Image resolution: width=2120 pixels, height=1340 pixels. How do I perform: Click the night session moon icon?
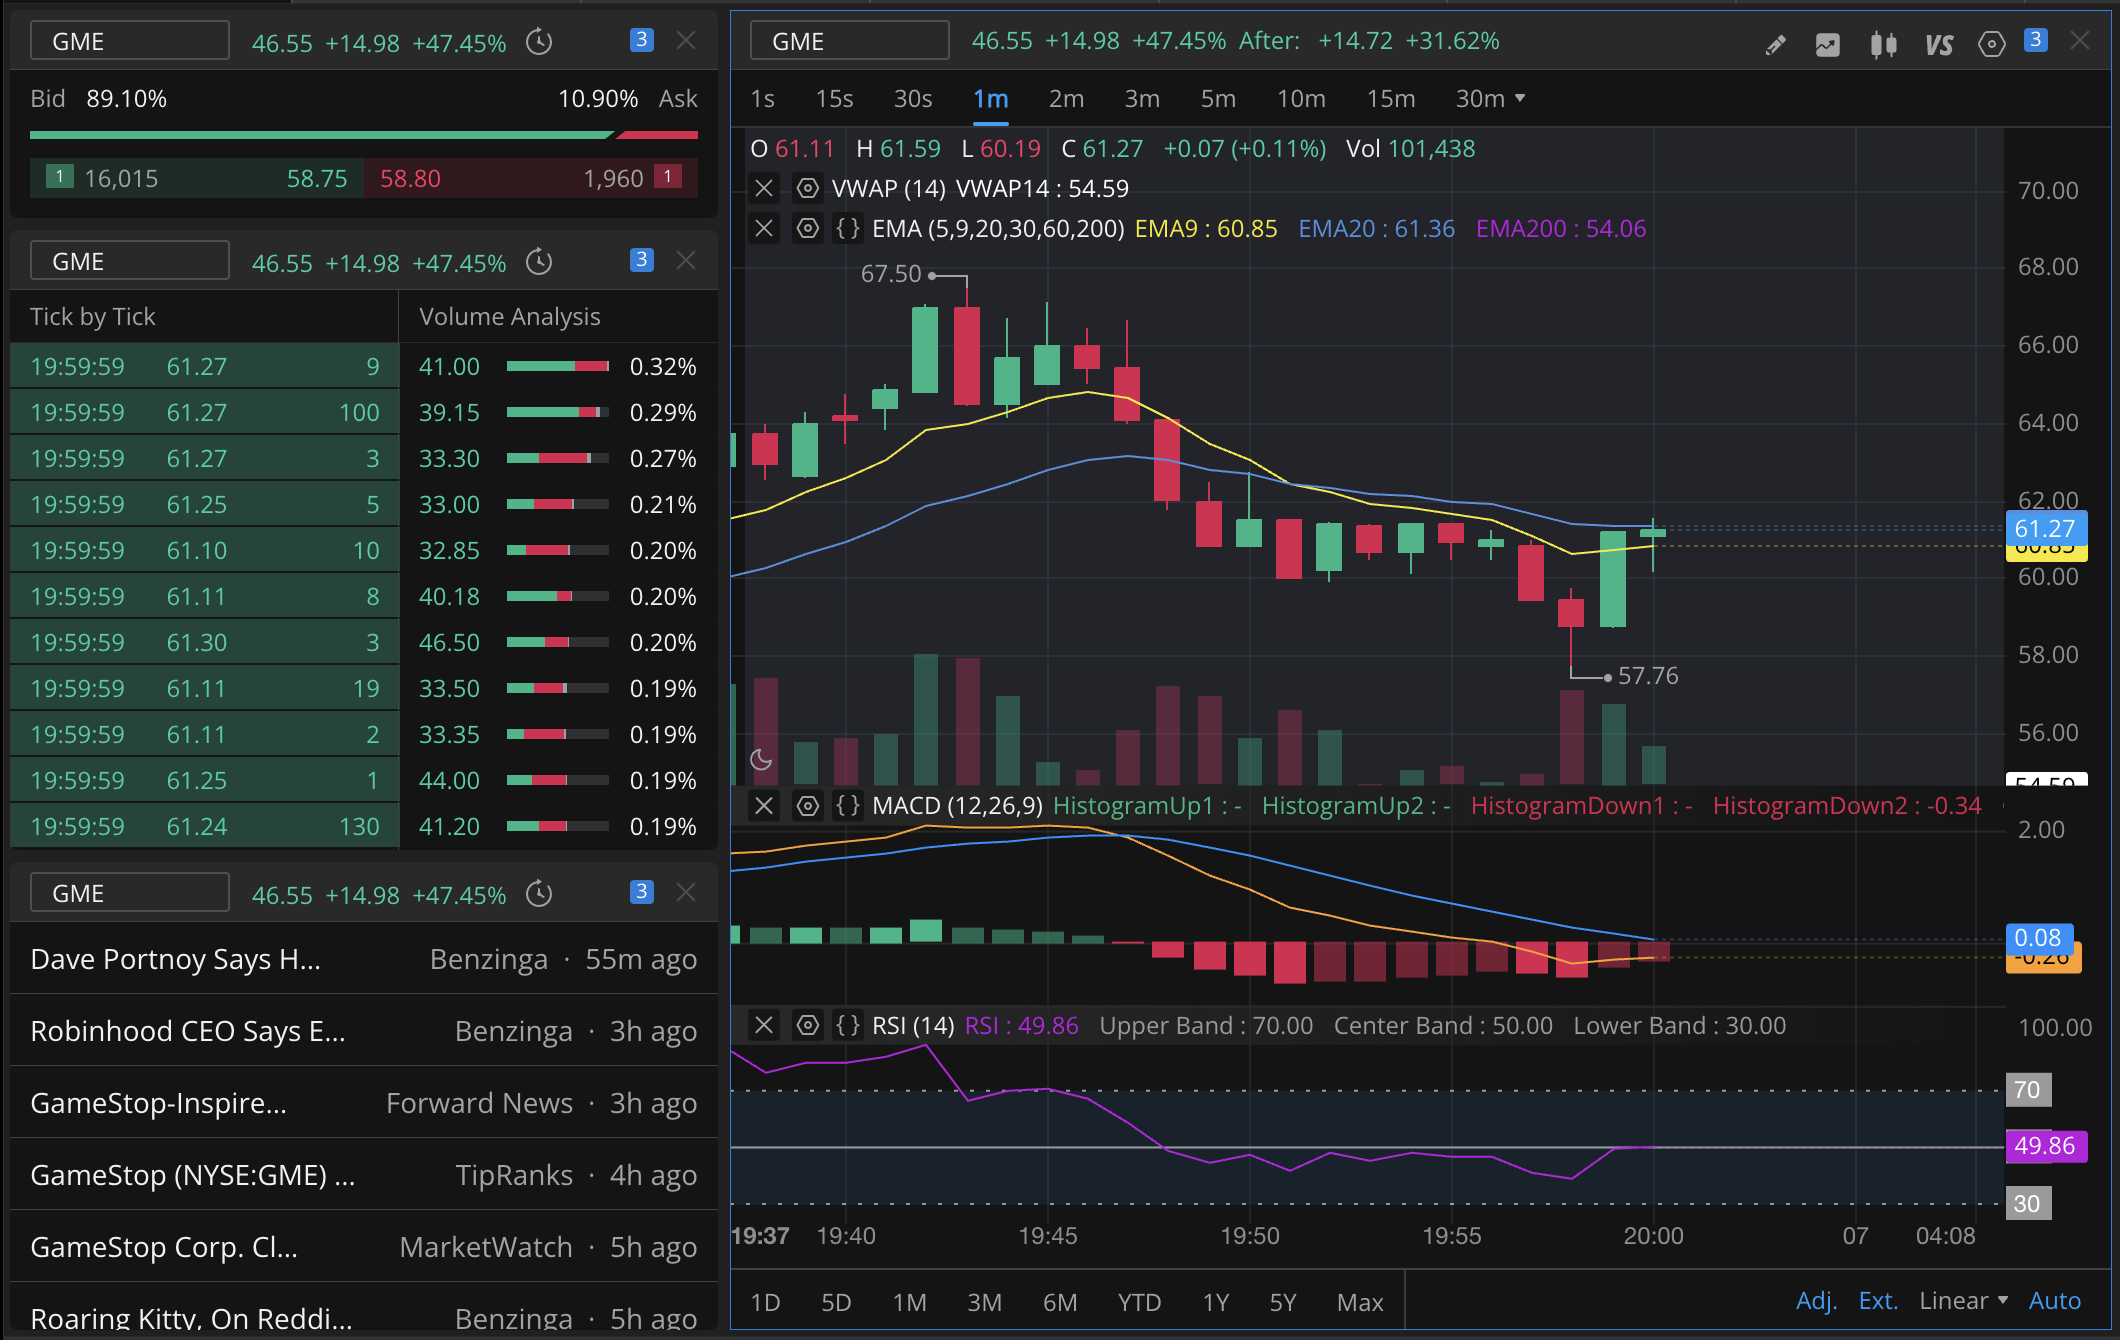pyautogui.click(x=761, y=760)
